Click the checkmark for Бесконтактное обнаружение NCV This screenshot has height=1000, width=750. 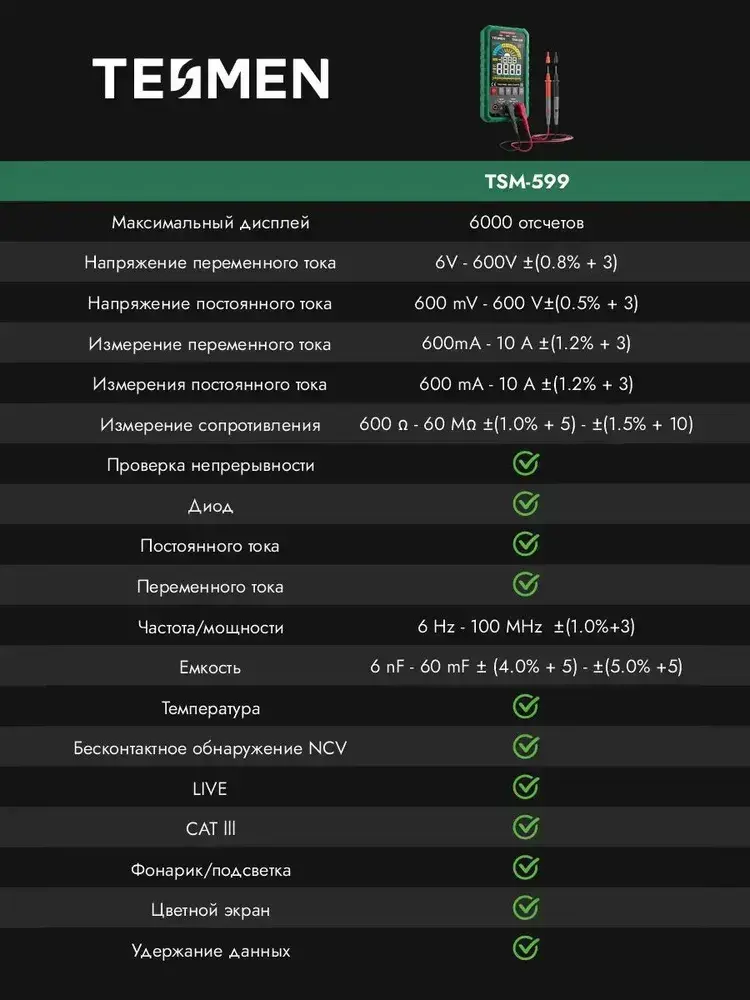click(526, 747)
